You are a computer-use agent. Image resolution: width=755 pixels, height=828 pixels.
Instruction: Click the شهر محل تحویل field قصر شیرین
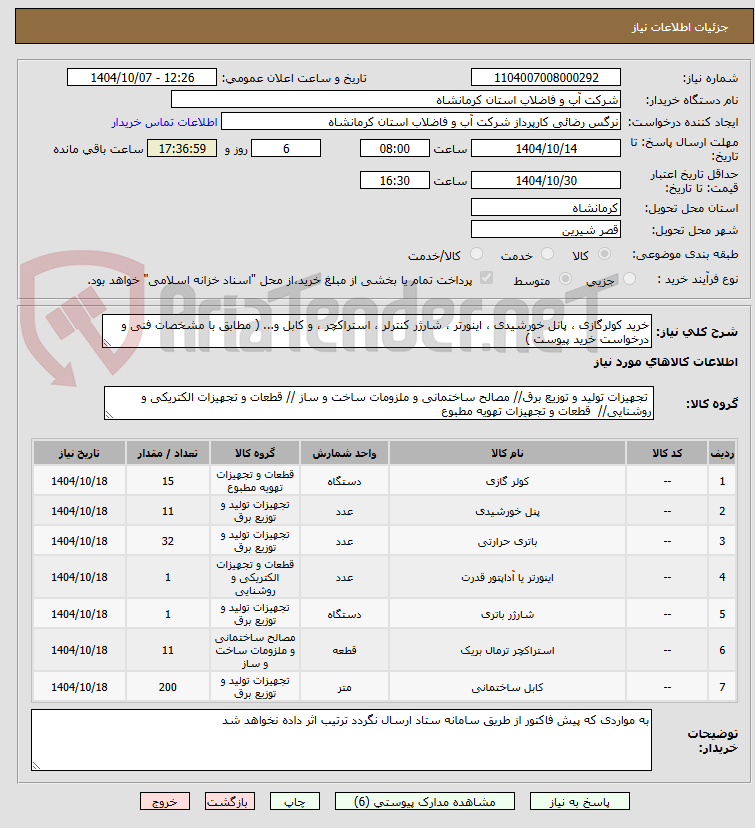[546, 230]
